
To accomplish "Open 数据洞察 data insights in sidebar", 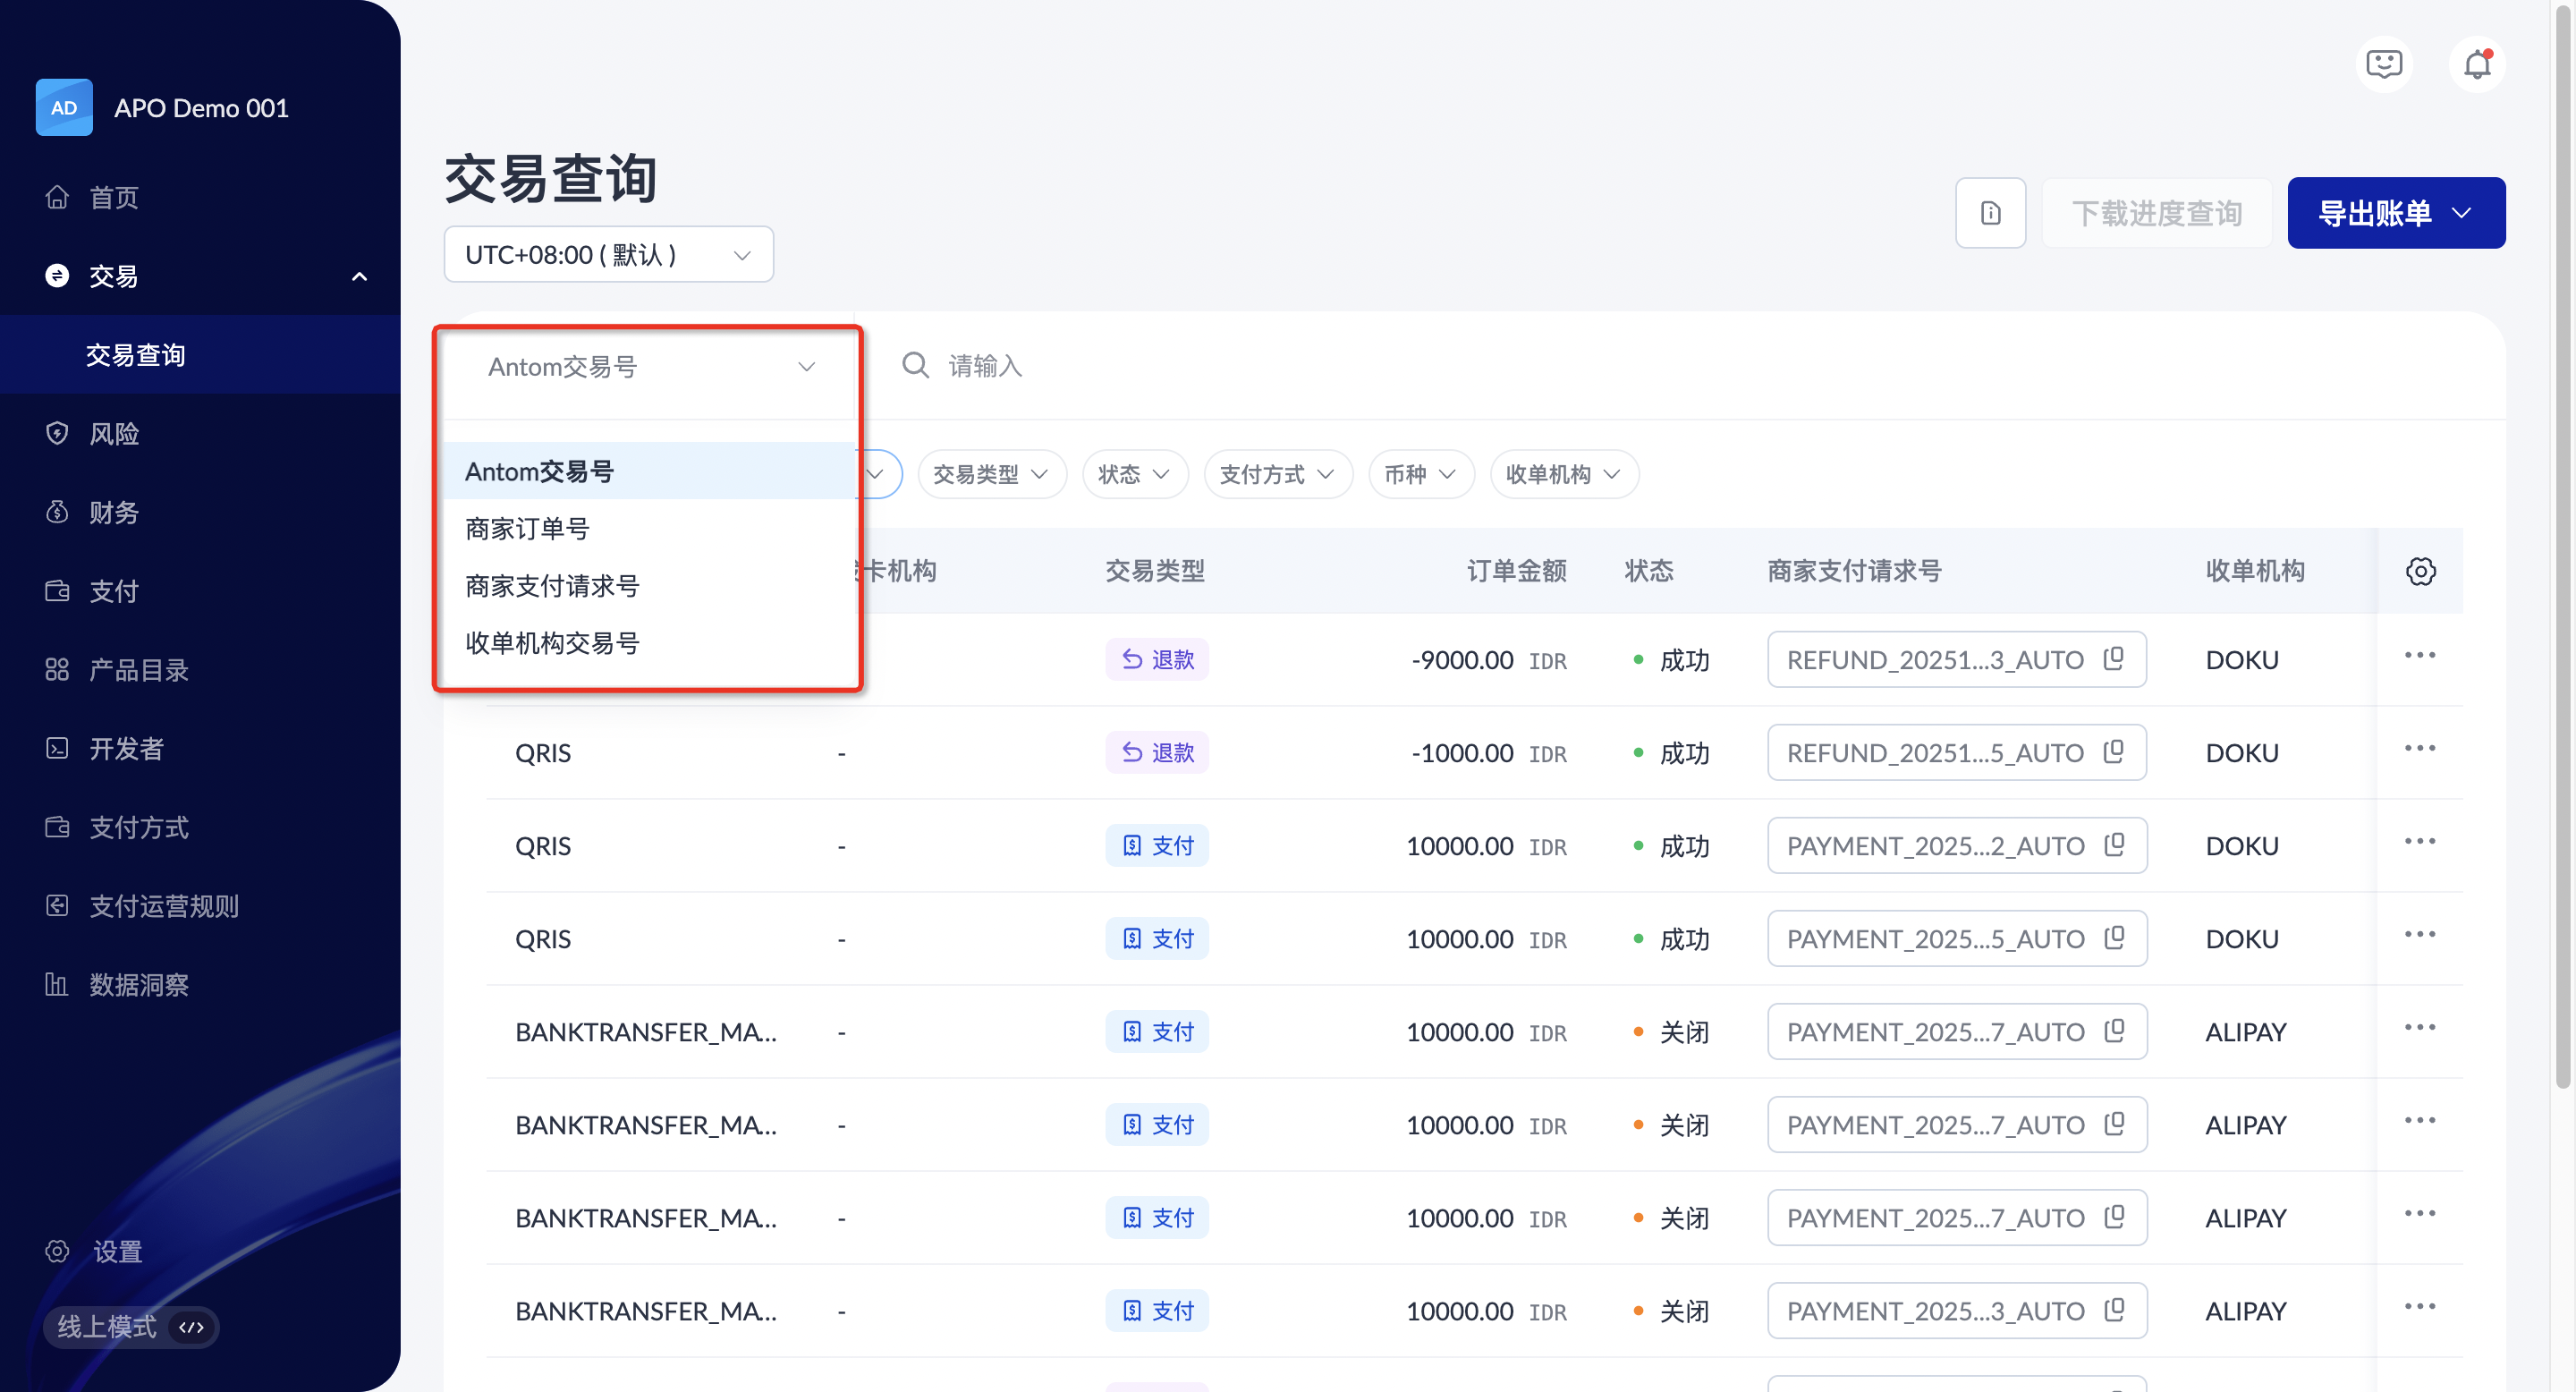I will pos(138,985).
